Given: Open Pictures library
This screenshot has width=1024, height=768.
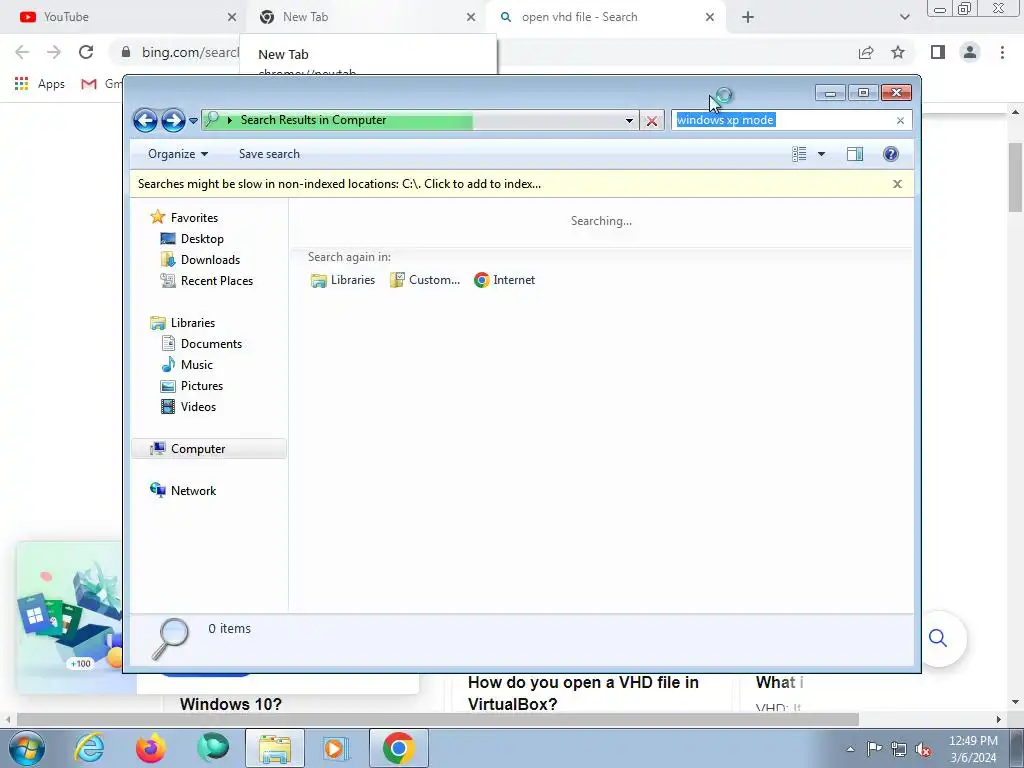Looking at the screenshot, I should pyautogui.click(x=192, y=386).
